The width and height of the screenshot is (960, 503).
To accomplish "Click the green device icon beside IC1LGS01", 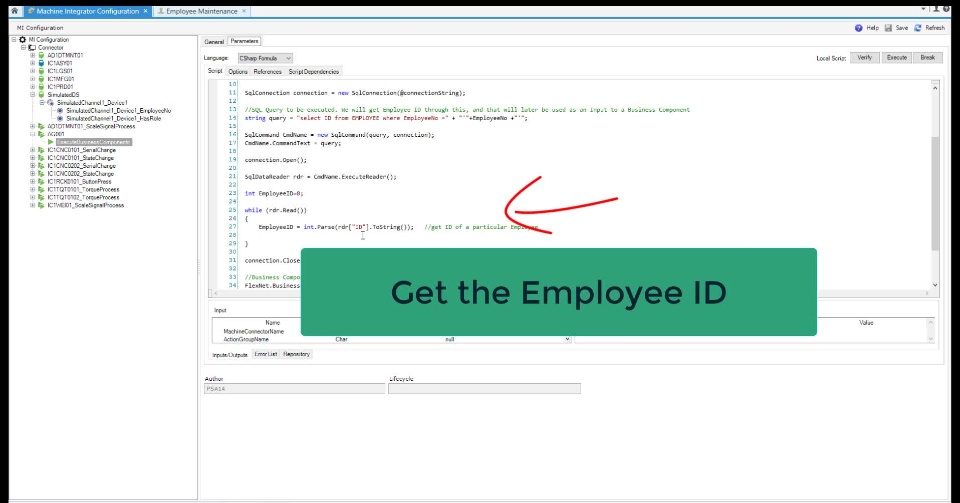I will coord(41,72).
